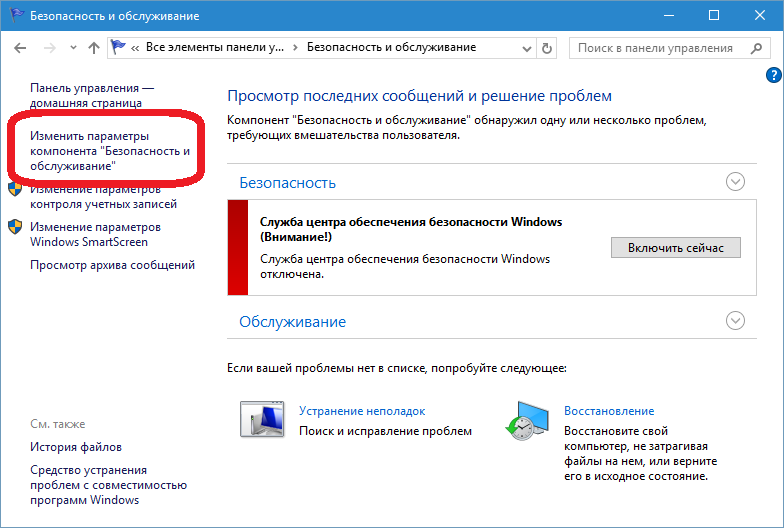Open История файлов link
Image resolution: width=784 pixels, height=528 pixels.
tap(76, 447)
